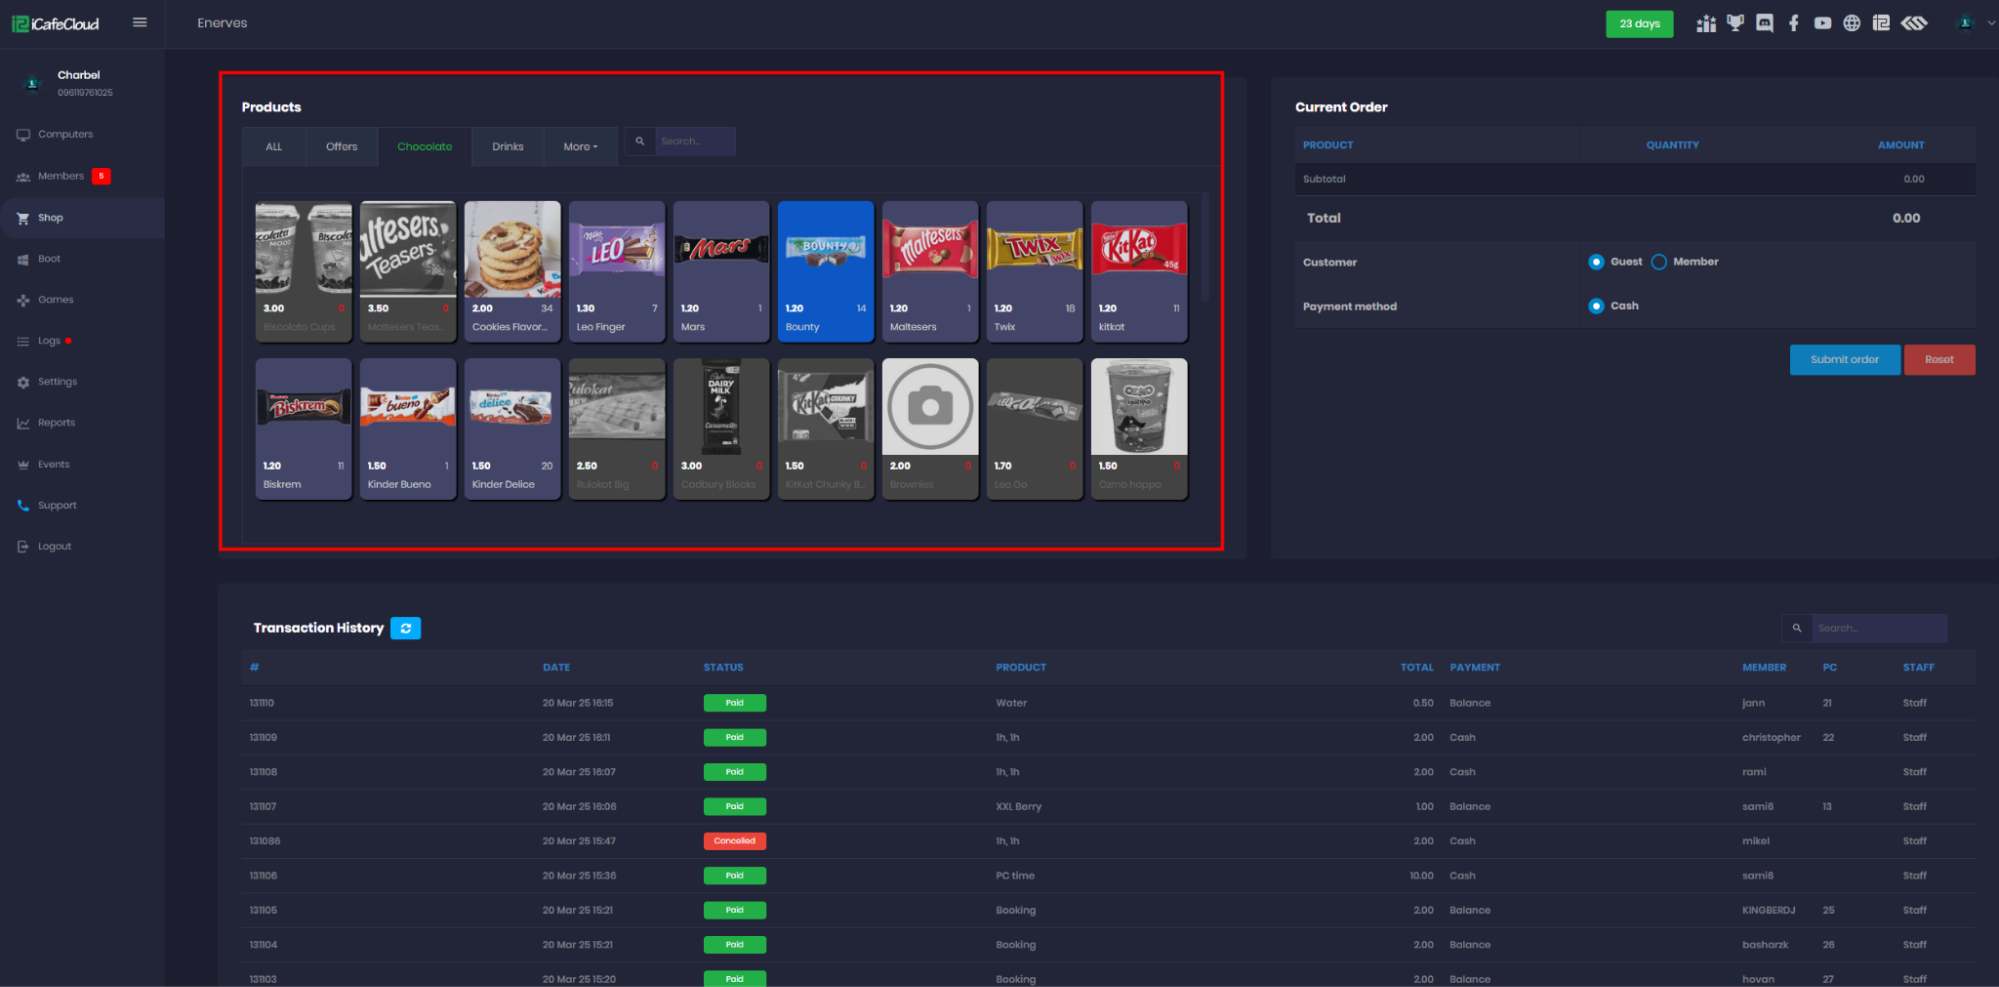Choose Cash payment method
Viewport: 1999px width, 987px height.
coord(1596,306)
